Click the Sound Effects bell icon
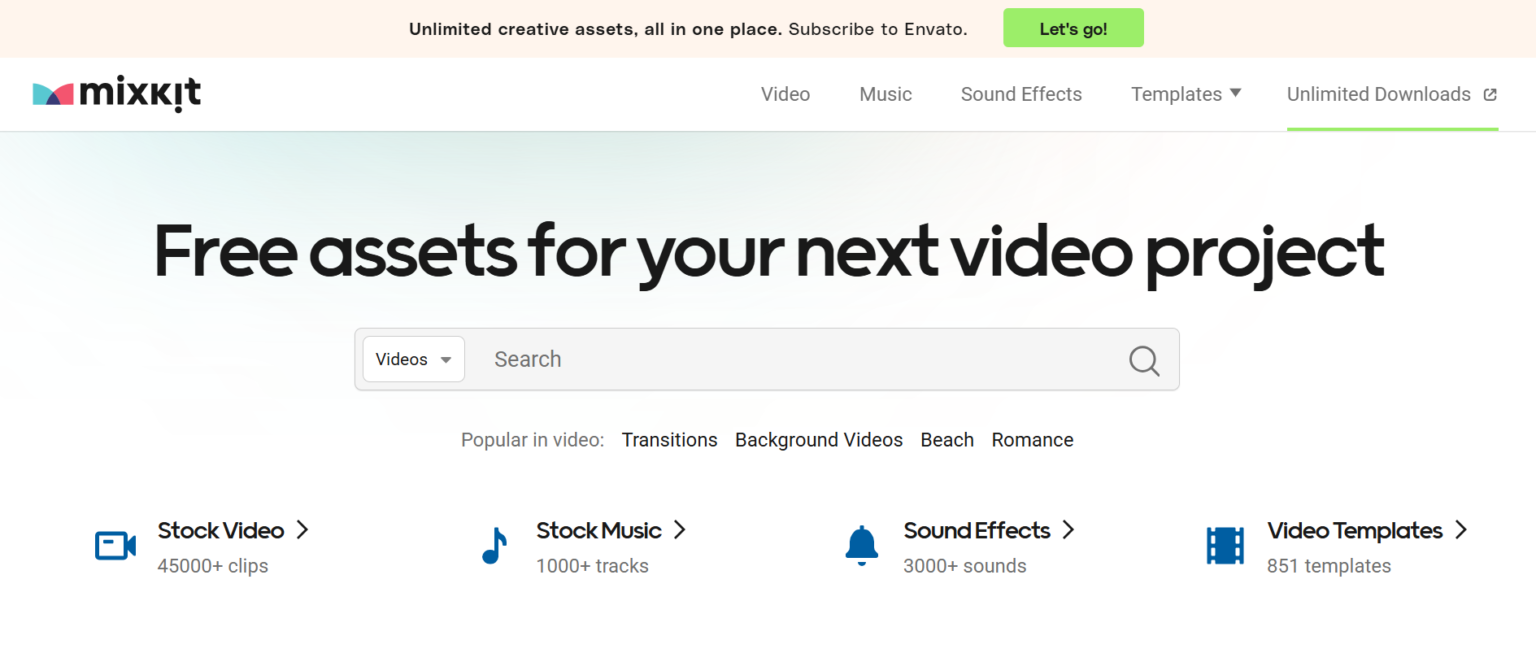This screenshot has width=1536, height=649. [x=861, y=546]
